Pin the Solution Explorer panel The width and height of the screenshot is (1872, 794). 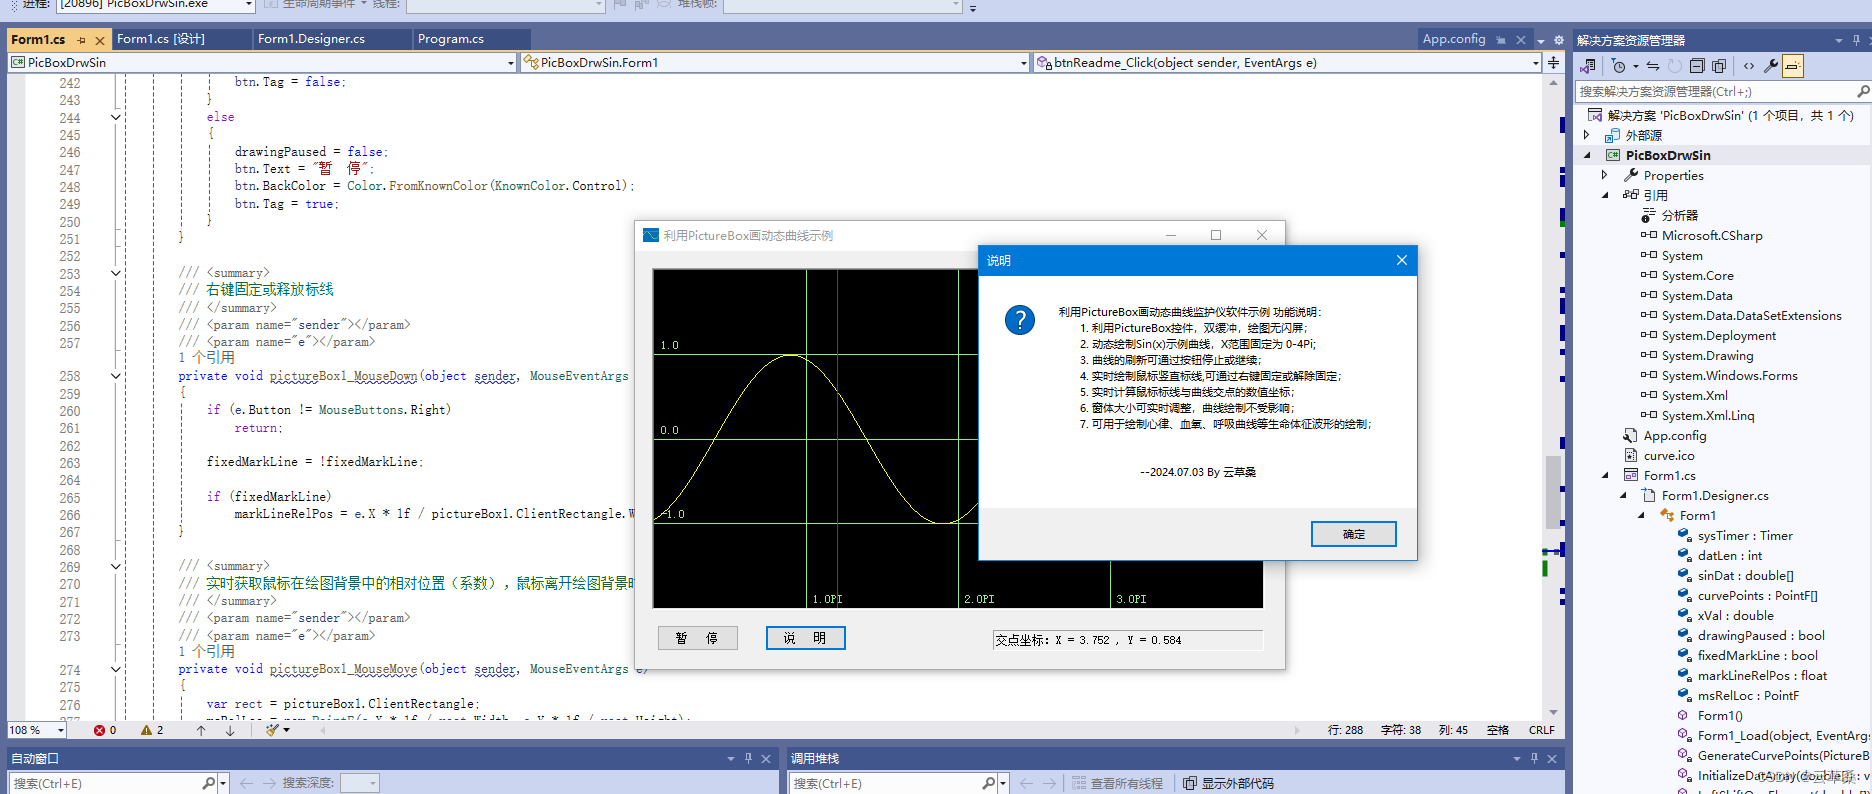(x=1856, y=40)
